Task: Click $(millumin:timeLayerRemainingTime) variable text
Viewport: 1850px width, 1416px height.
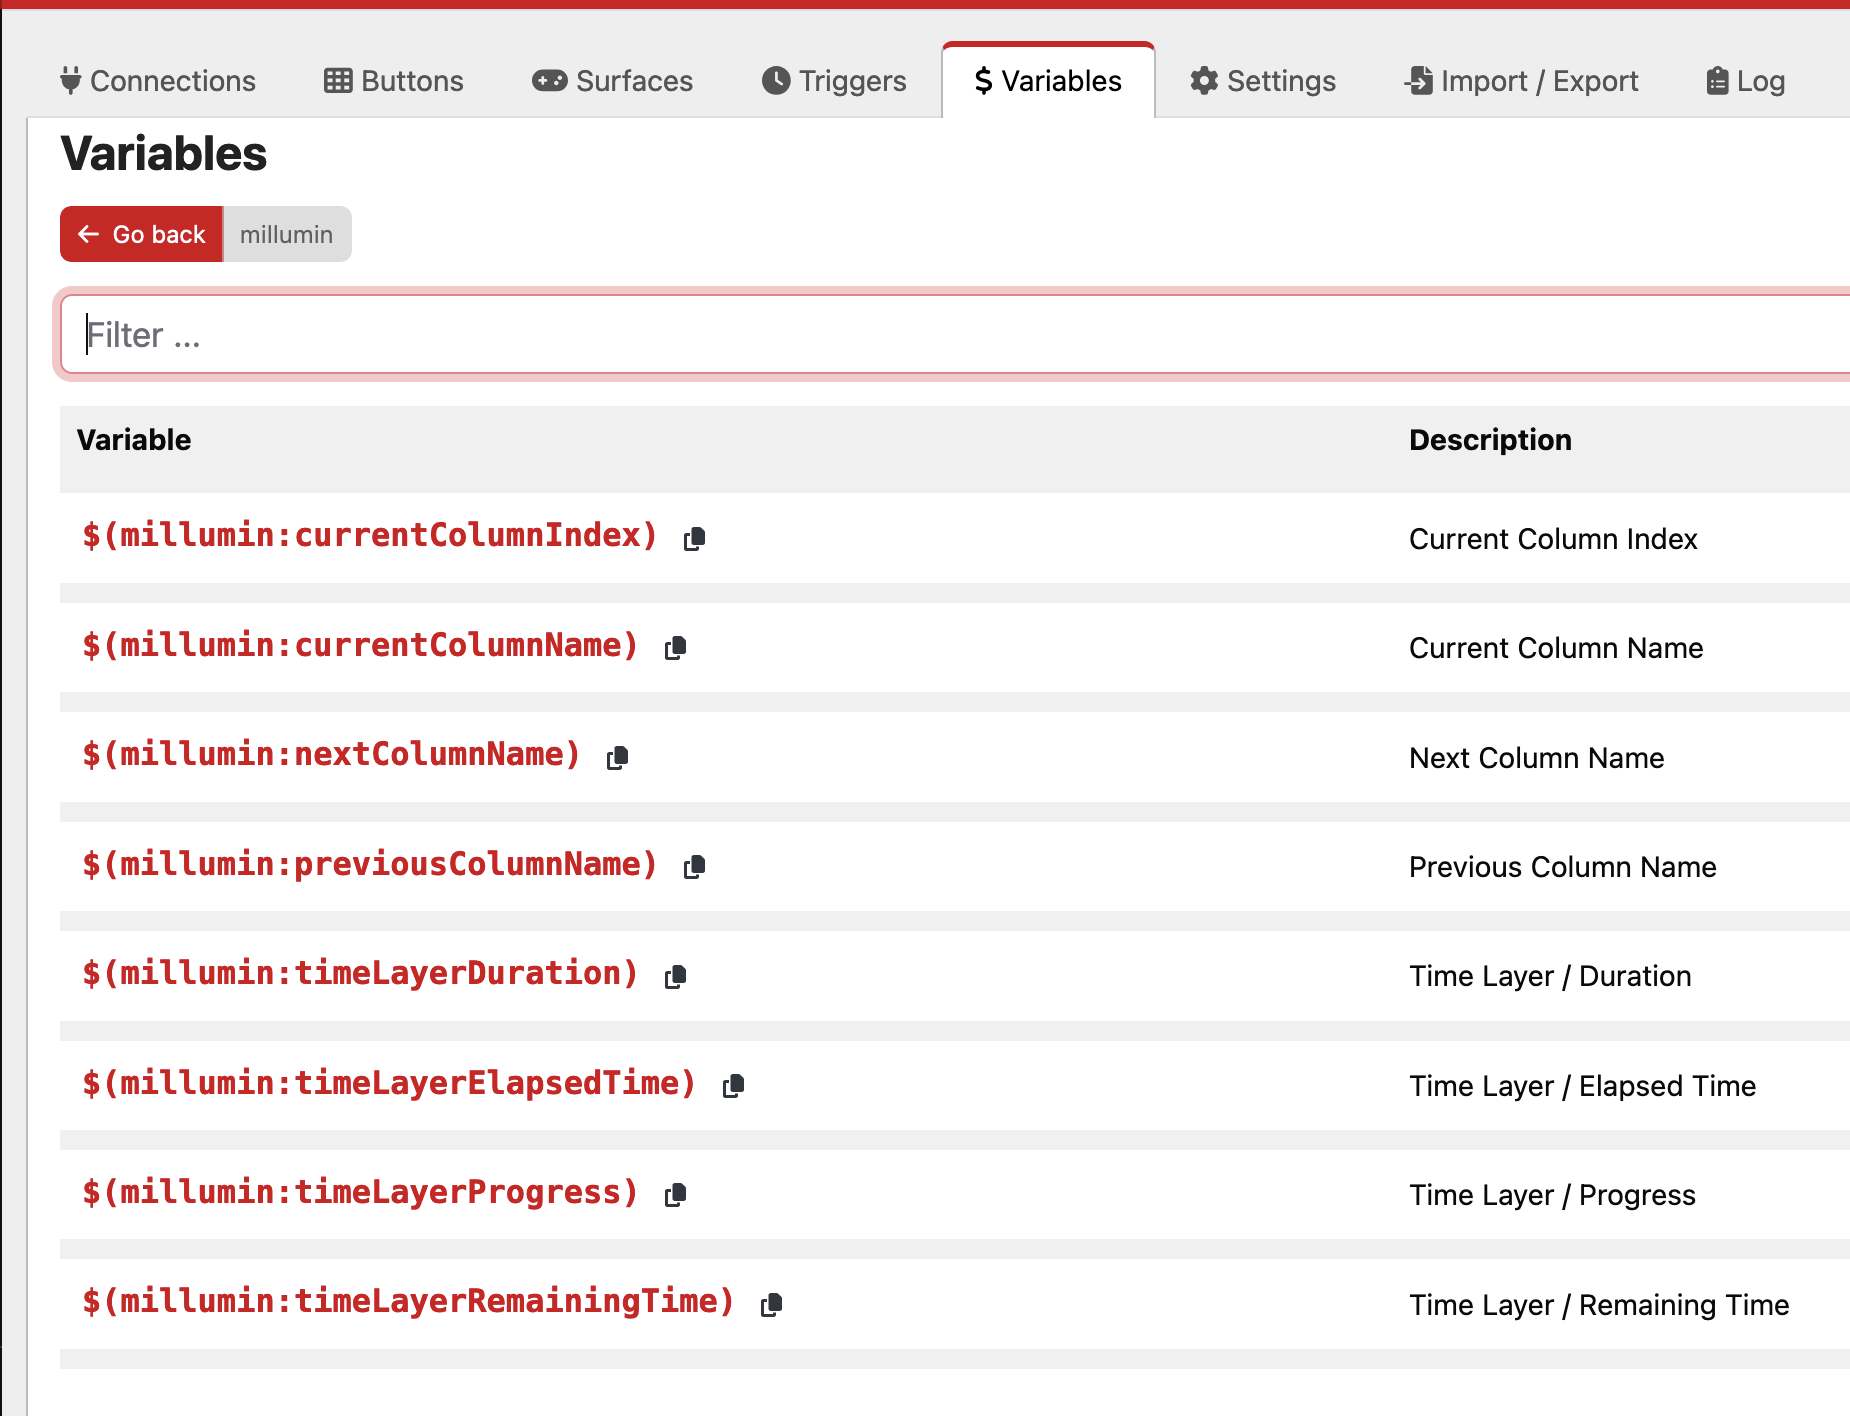Action: pos(408,1302)
